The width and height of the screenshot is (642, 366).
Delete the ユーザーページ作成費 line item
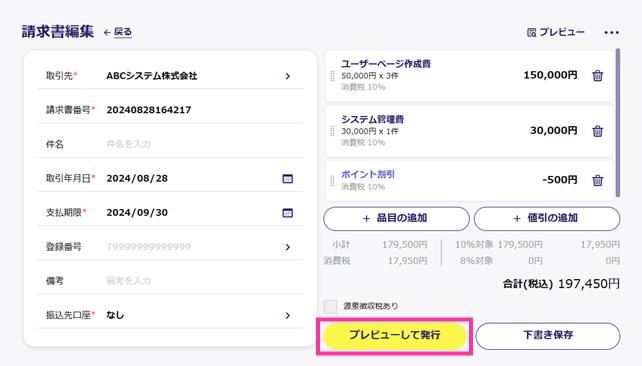[597, 76]
